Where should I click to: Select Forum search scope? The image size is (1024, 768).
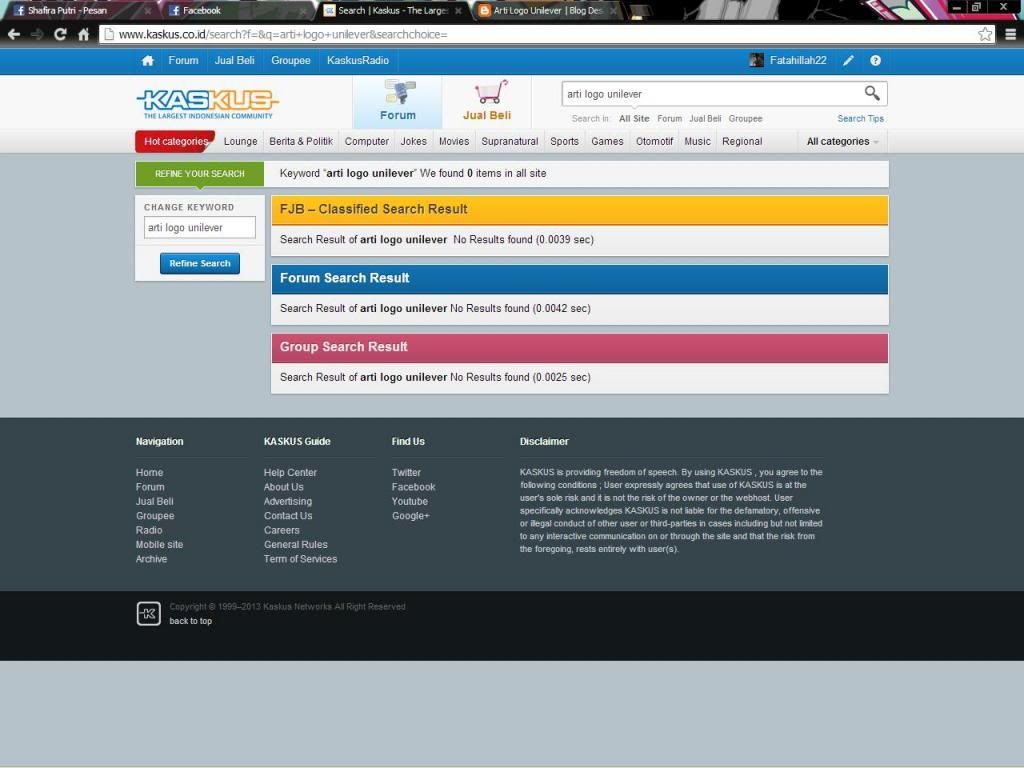click(x=669, y=119)
